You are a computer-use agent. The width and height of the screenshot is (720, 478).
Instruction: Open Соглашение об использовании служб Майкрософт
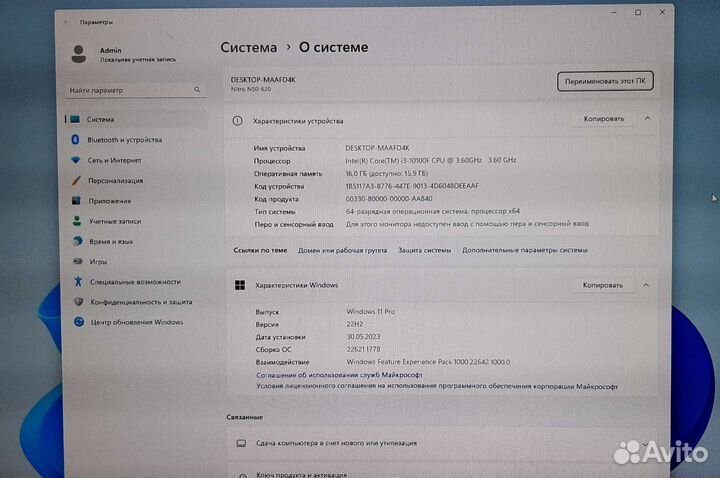point(339,375)
